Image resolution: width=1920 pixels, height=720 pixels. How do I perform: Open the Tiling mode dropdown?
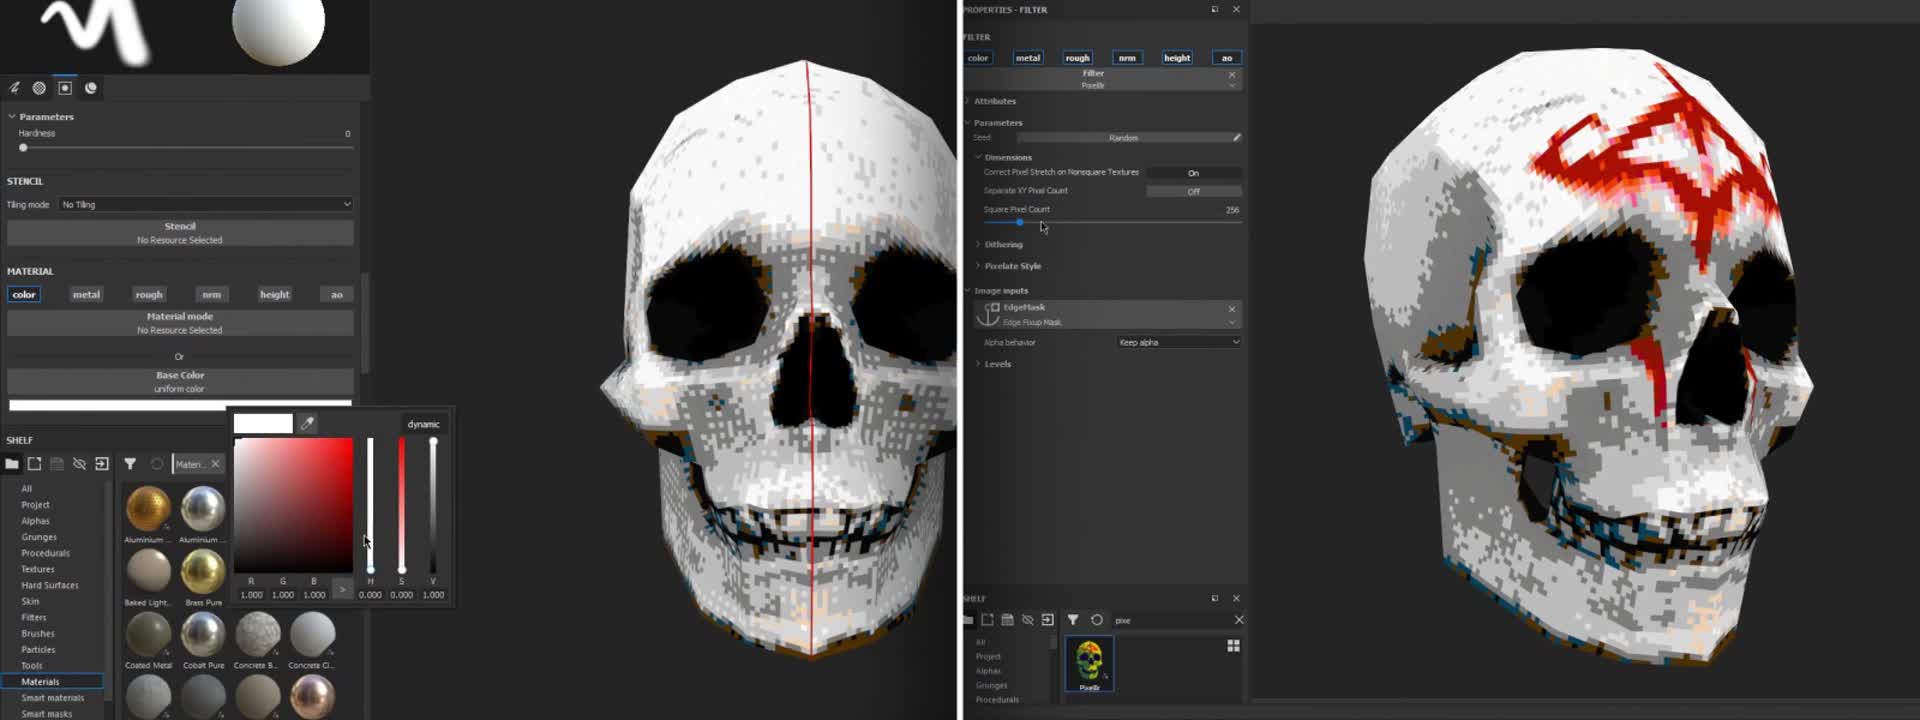(205, 205)
